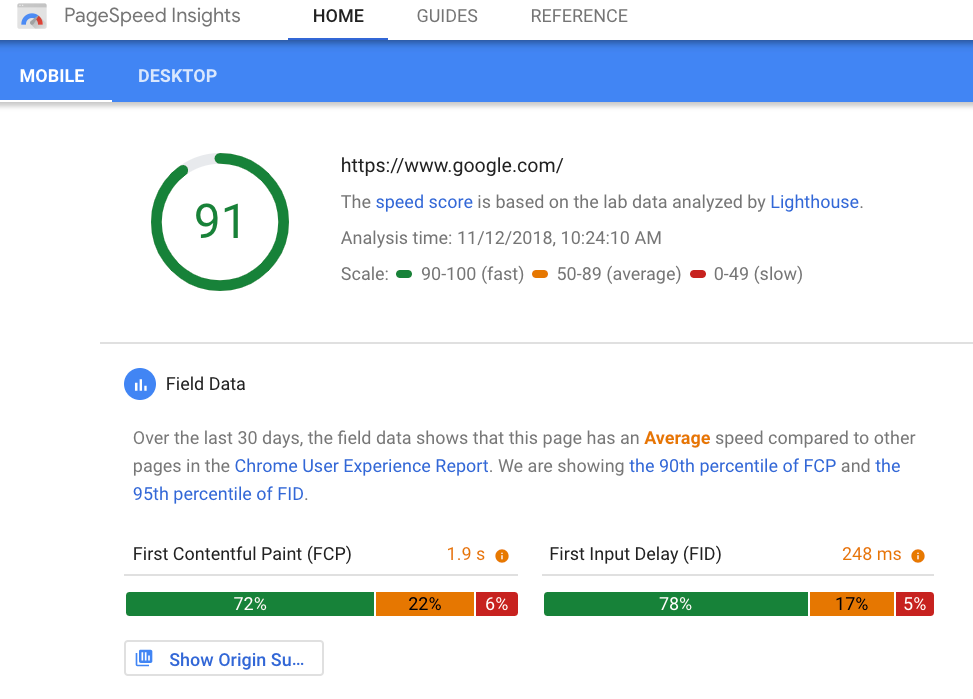Screen dimensions: 973x699
Task: Click the PageSpeed Insights logo icon
Action: pos(32,16)
